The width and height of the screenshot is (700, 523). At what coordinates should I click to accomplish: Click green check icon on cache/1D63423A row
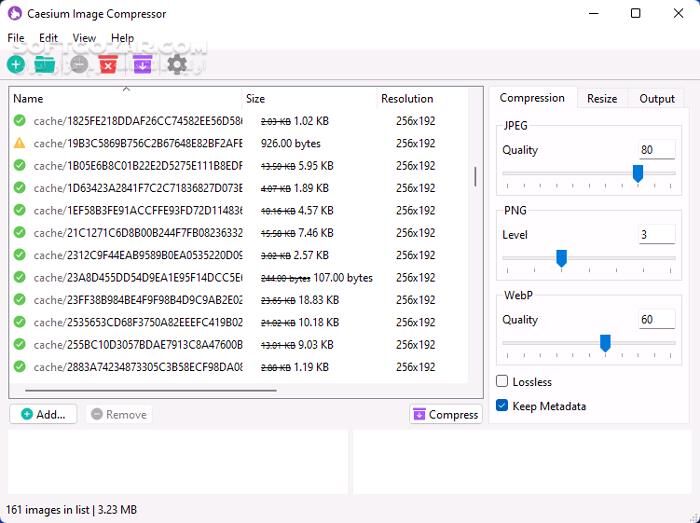click(19, 187)
